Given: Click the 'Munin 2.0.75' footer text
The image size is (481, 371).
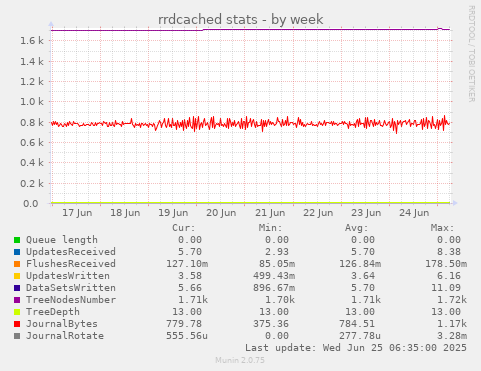Looking at the screenshot, I should pyautogui.click(x=240, y=360).
